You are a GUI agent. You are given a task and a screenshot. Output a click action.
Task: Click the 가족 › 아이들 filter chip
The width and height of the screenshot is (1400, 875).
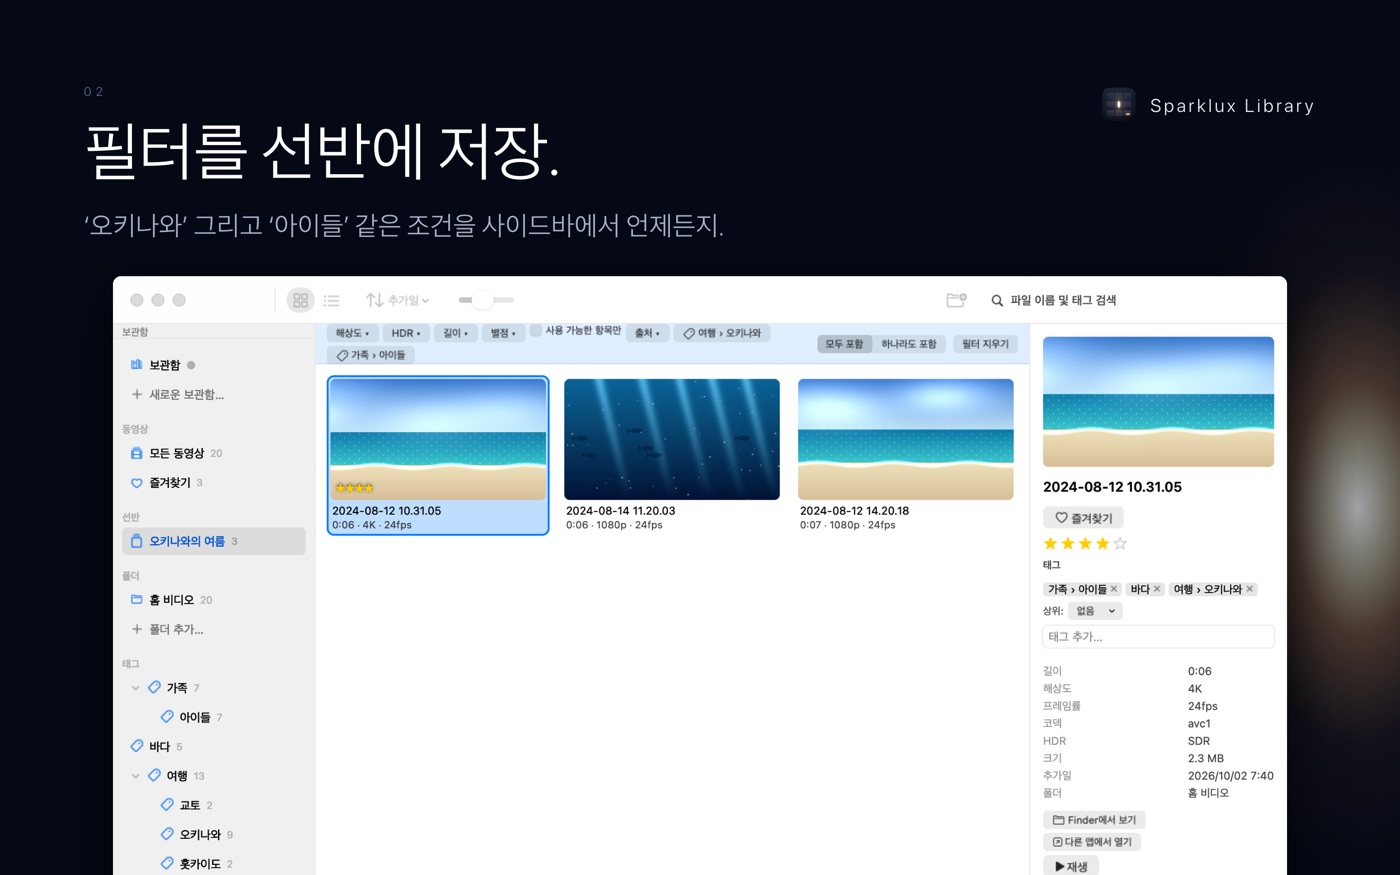pyautogui.click(x=371, y=355)
